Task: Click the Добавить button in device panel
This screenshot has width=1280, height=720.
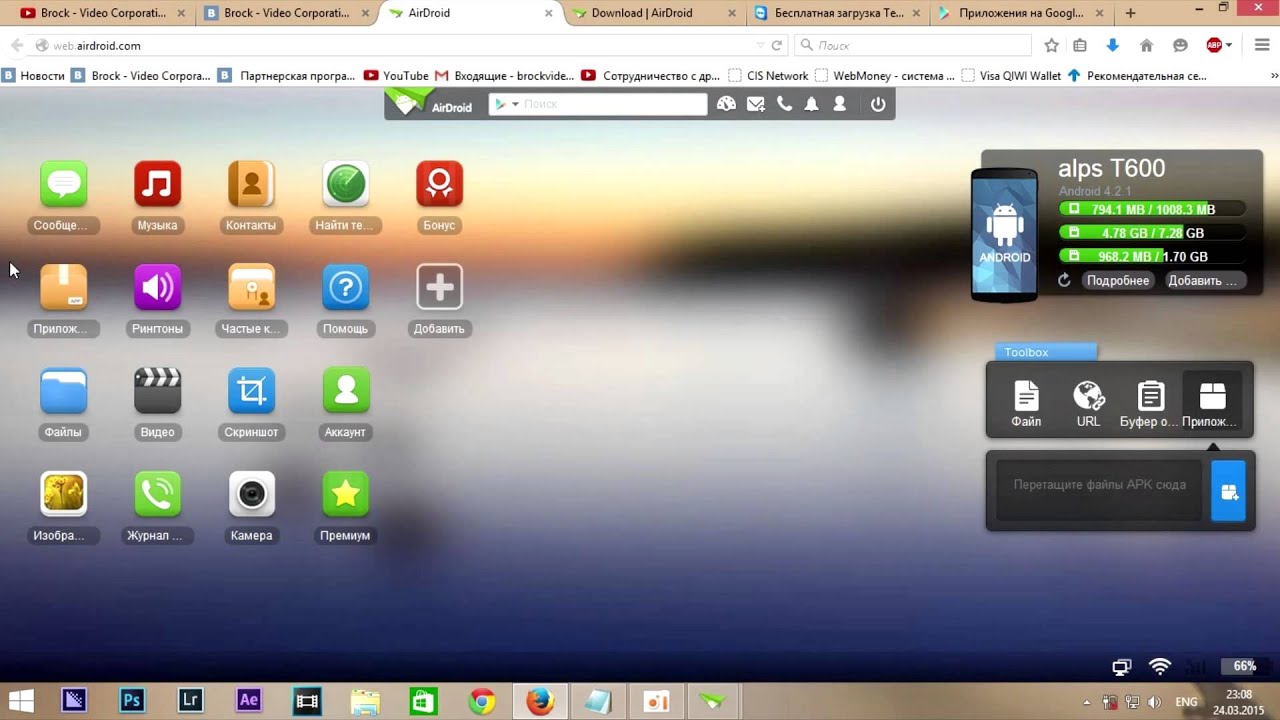Action: coord(1205,281)
